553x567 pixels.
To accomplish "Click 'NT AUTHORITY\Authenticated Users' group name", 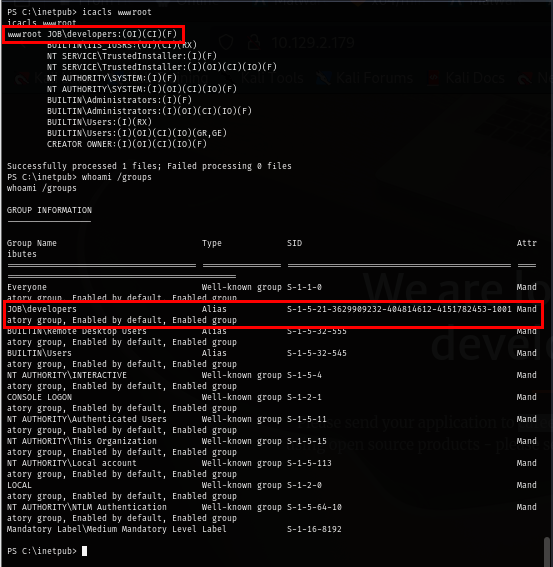I will click(87, 419).
